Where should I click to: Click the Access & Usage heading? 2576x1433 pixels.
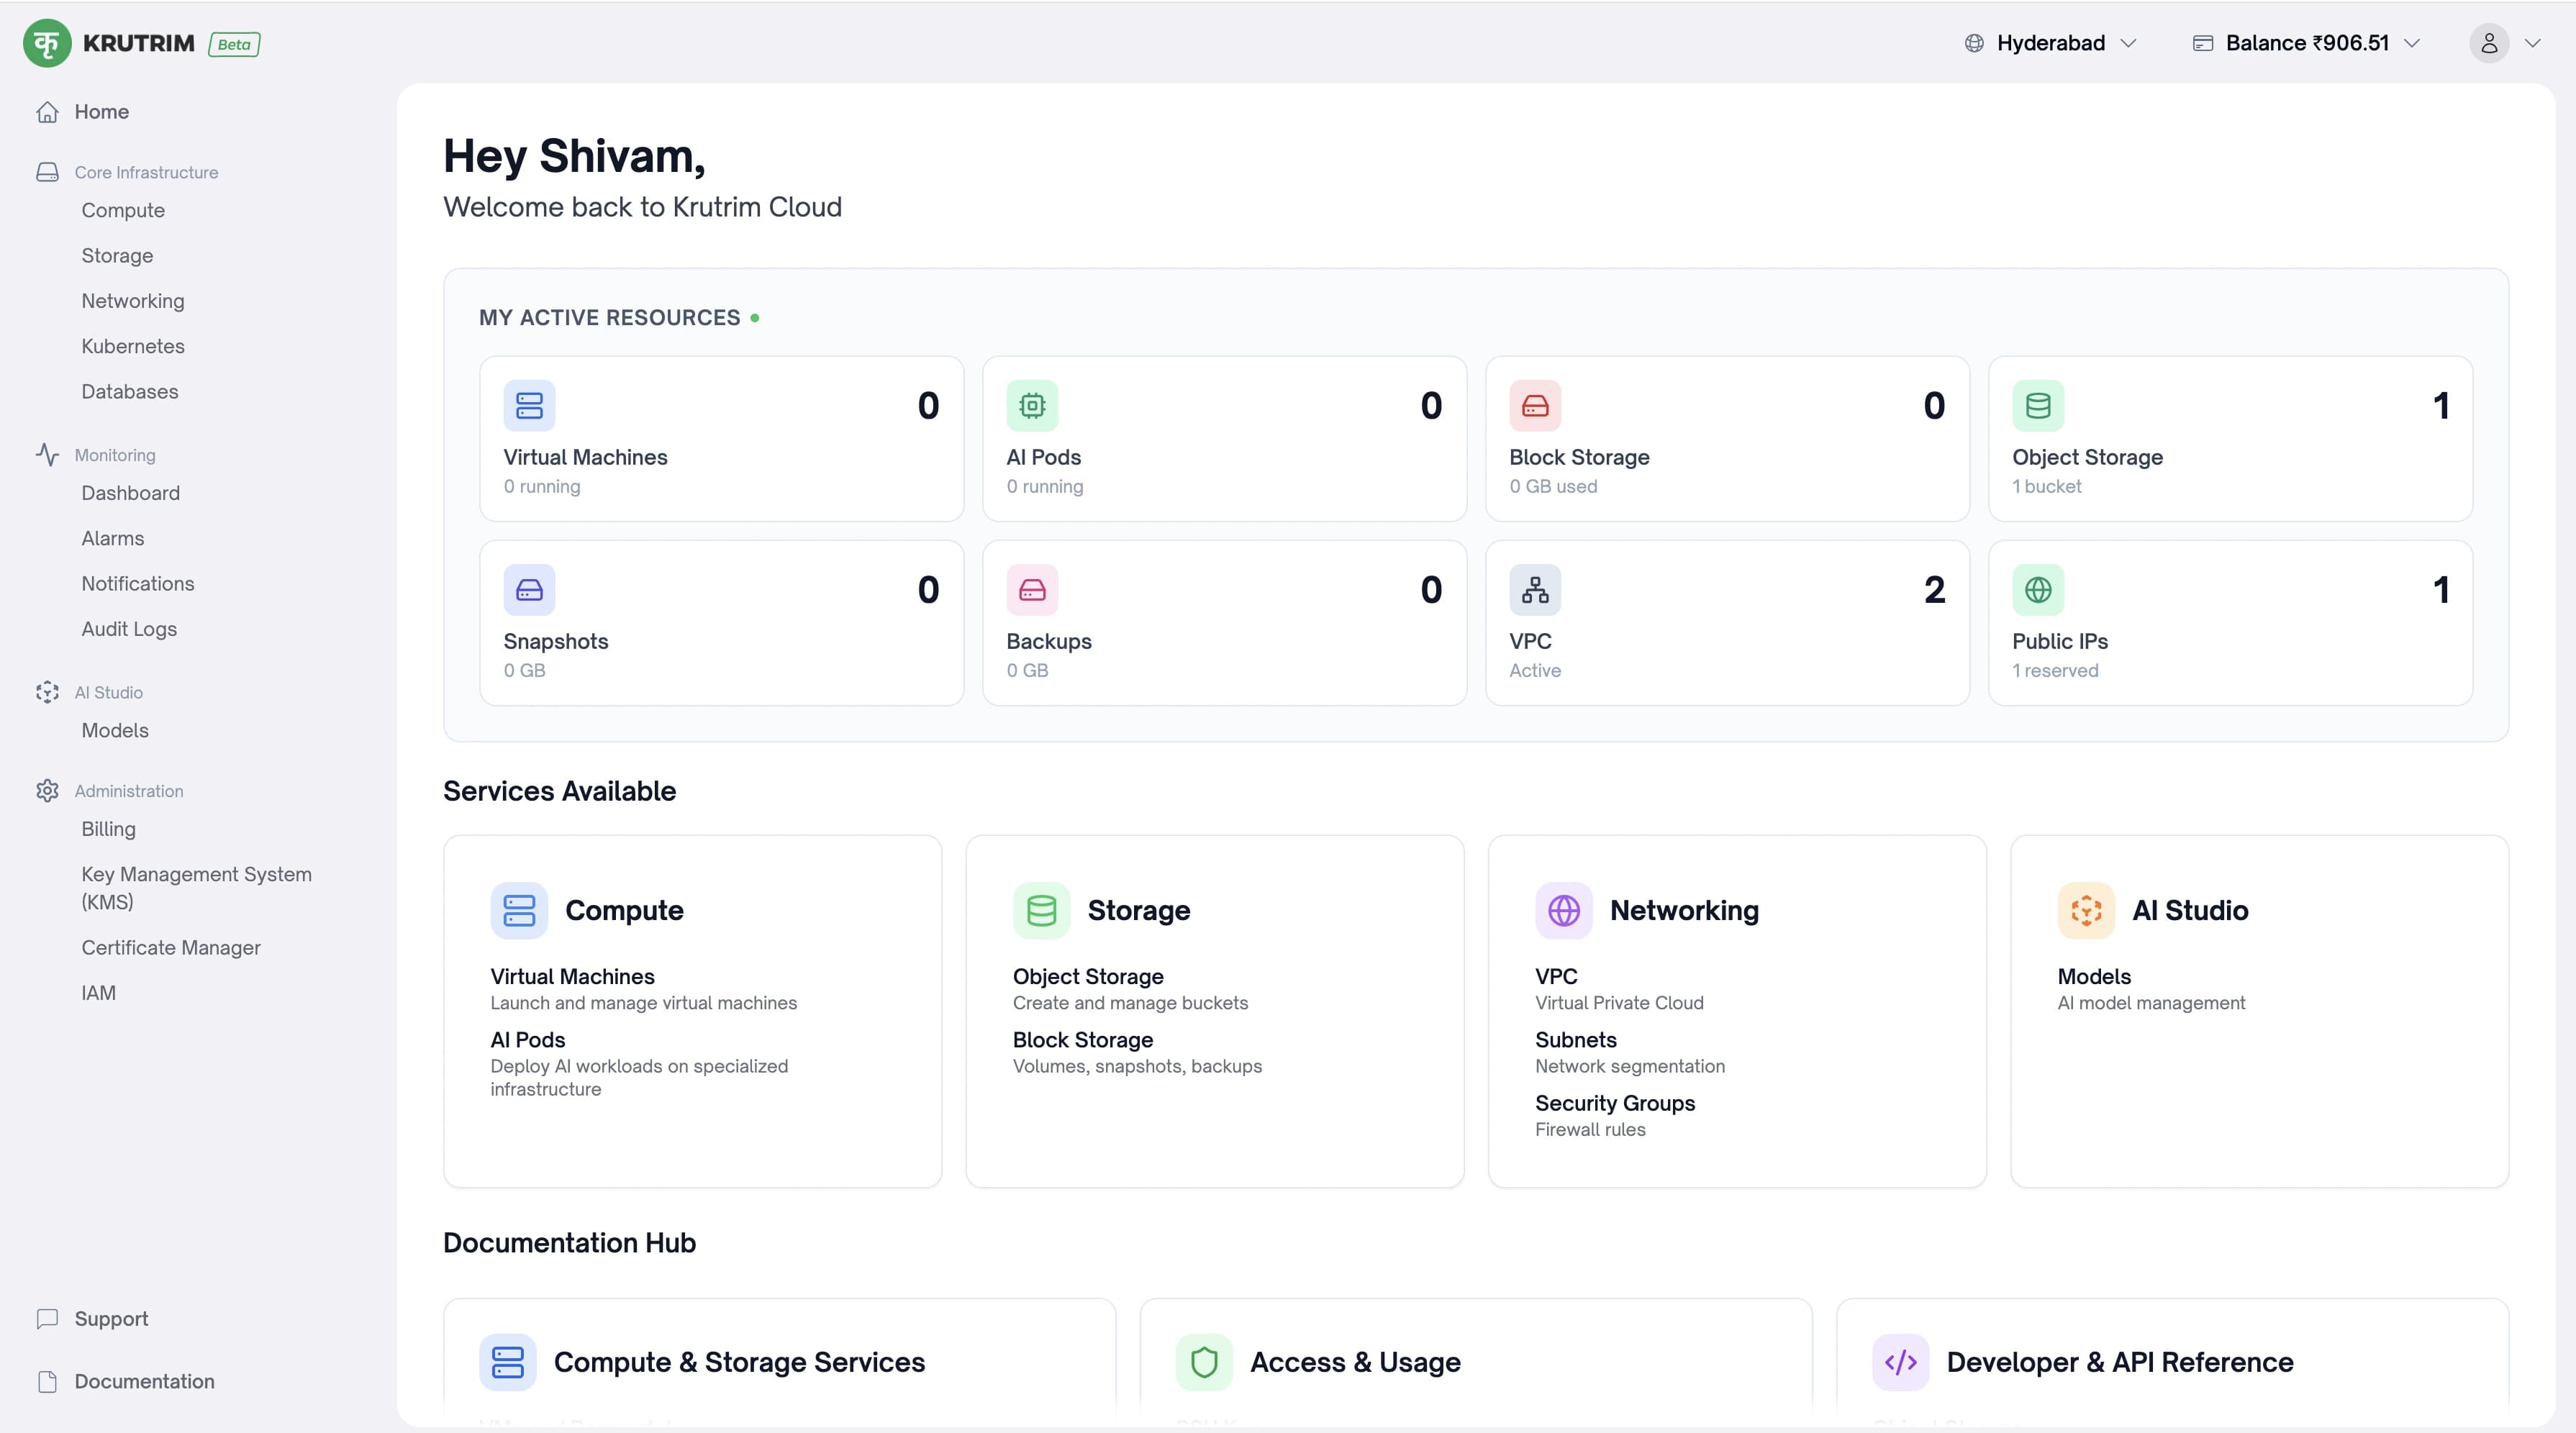pyautogui.click(x=1355, y=1362)
